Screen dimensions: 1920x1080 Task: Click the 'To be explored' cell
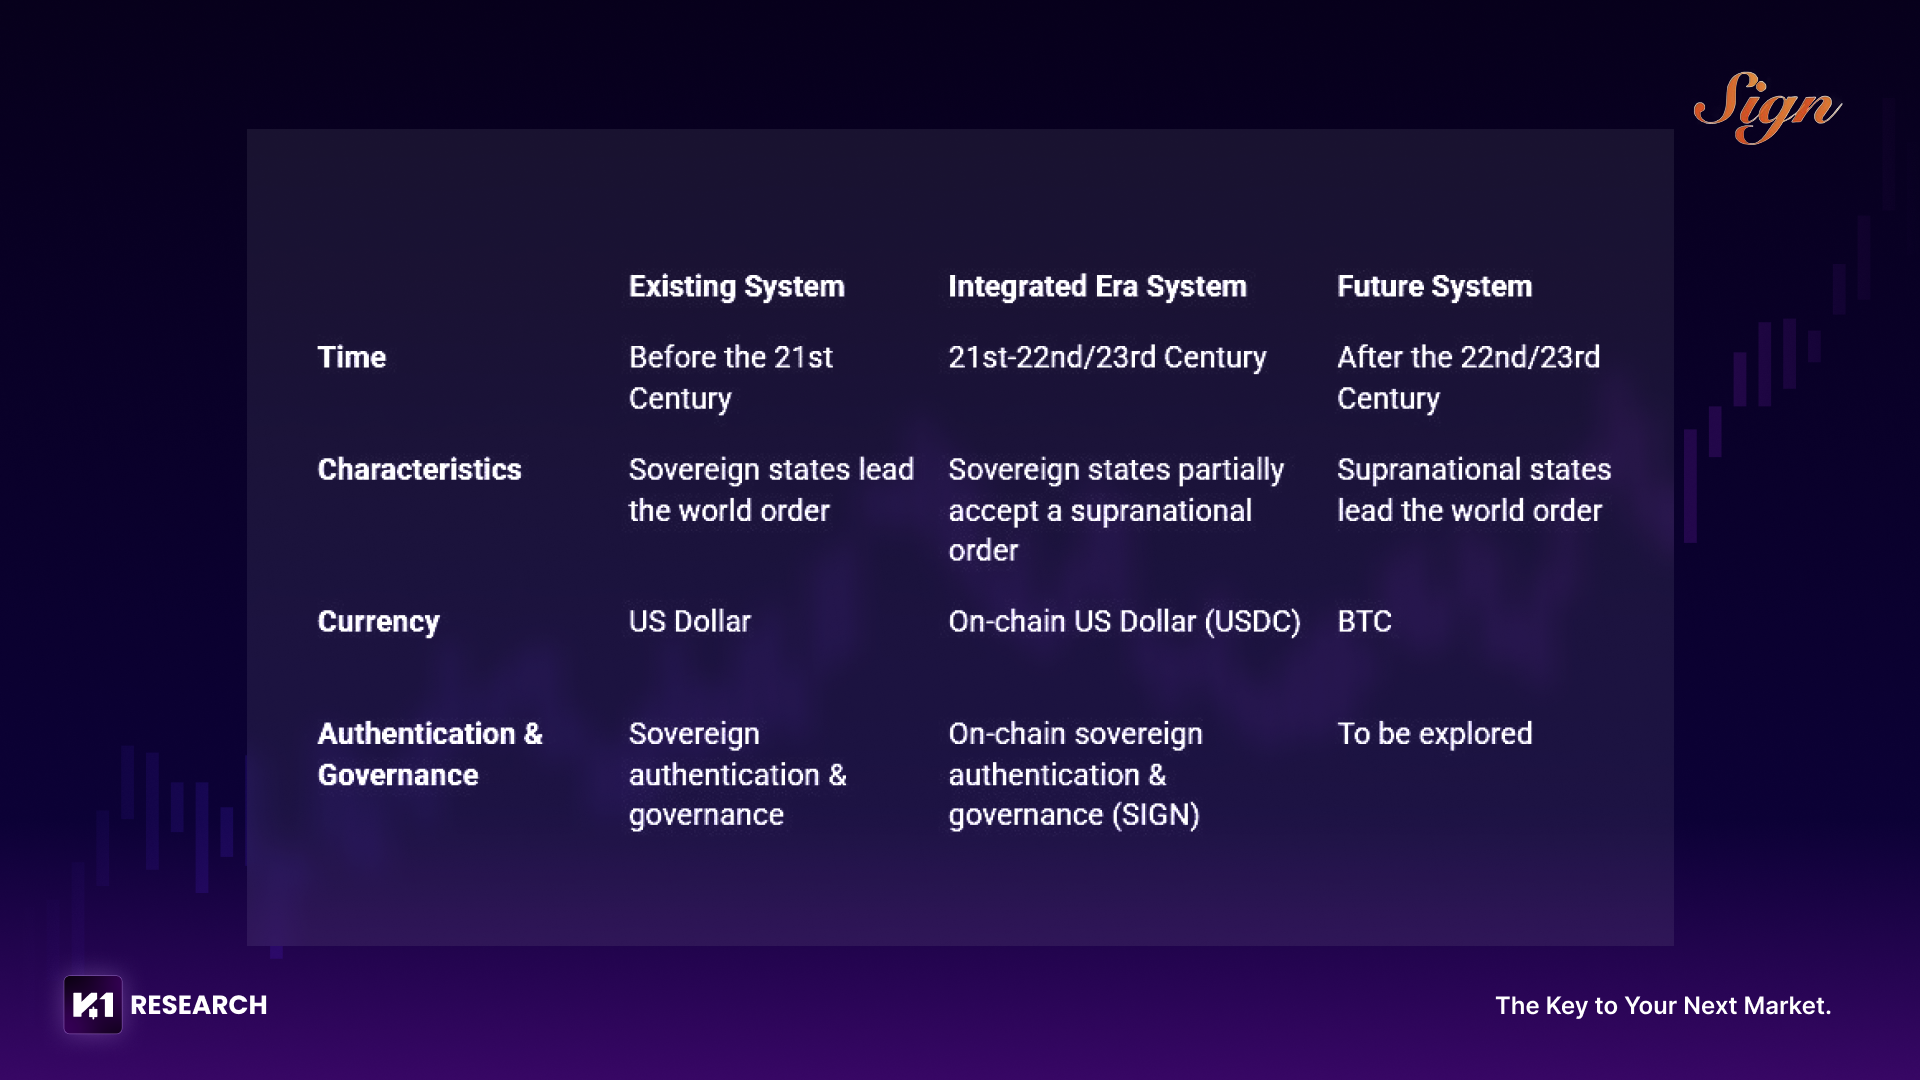tap(1434, 733)
